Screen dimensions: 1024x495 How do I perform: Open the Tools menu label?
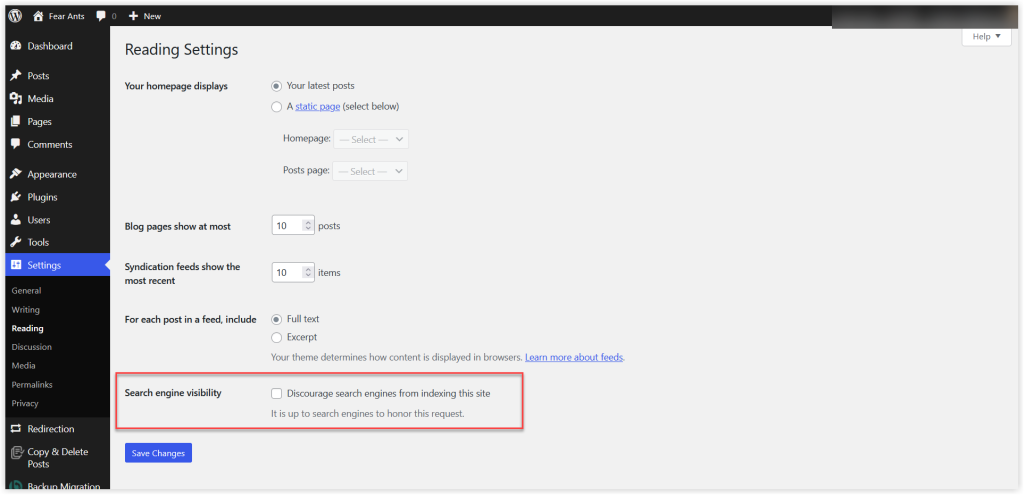(38, 242)
